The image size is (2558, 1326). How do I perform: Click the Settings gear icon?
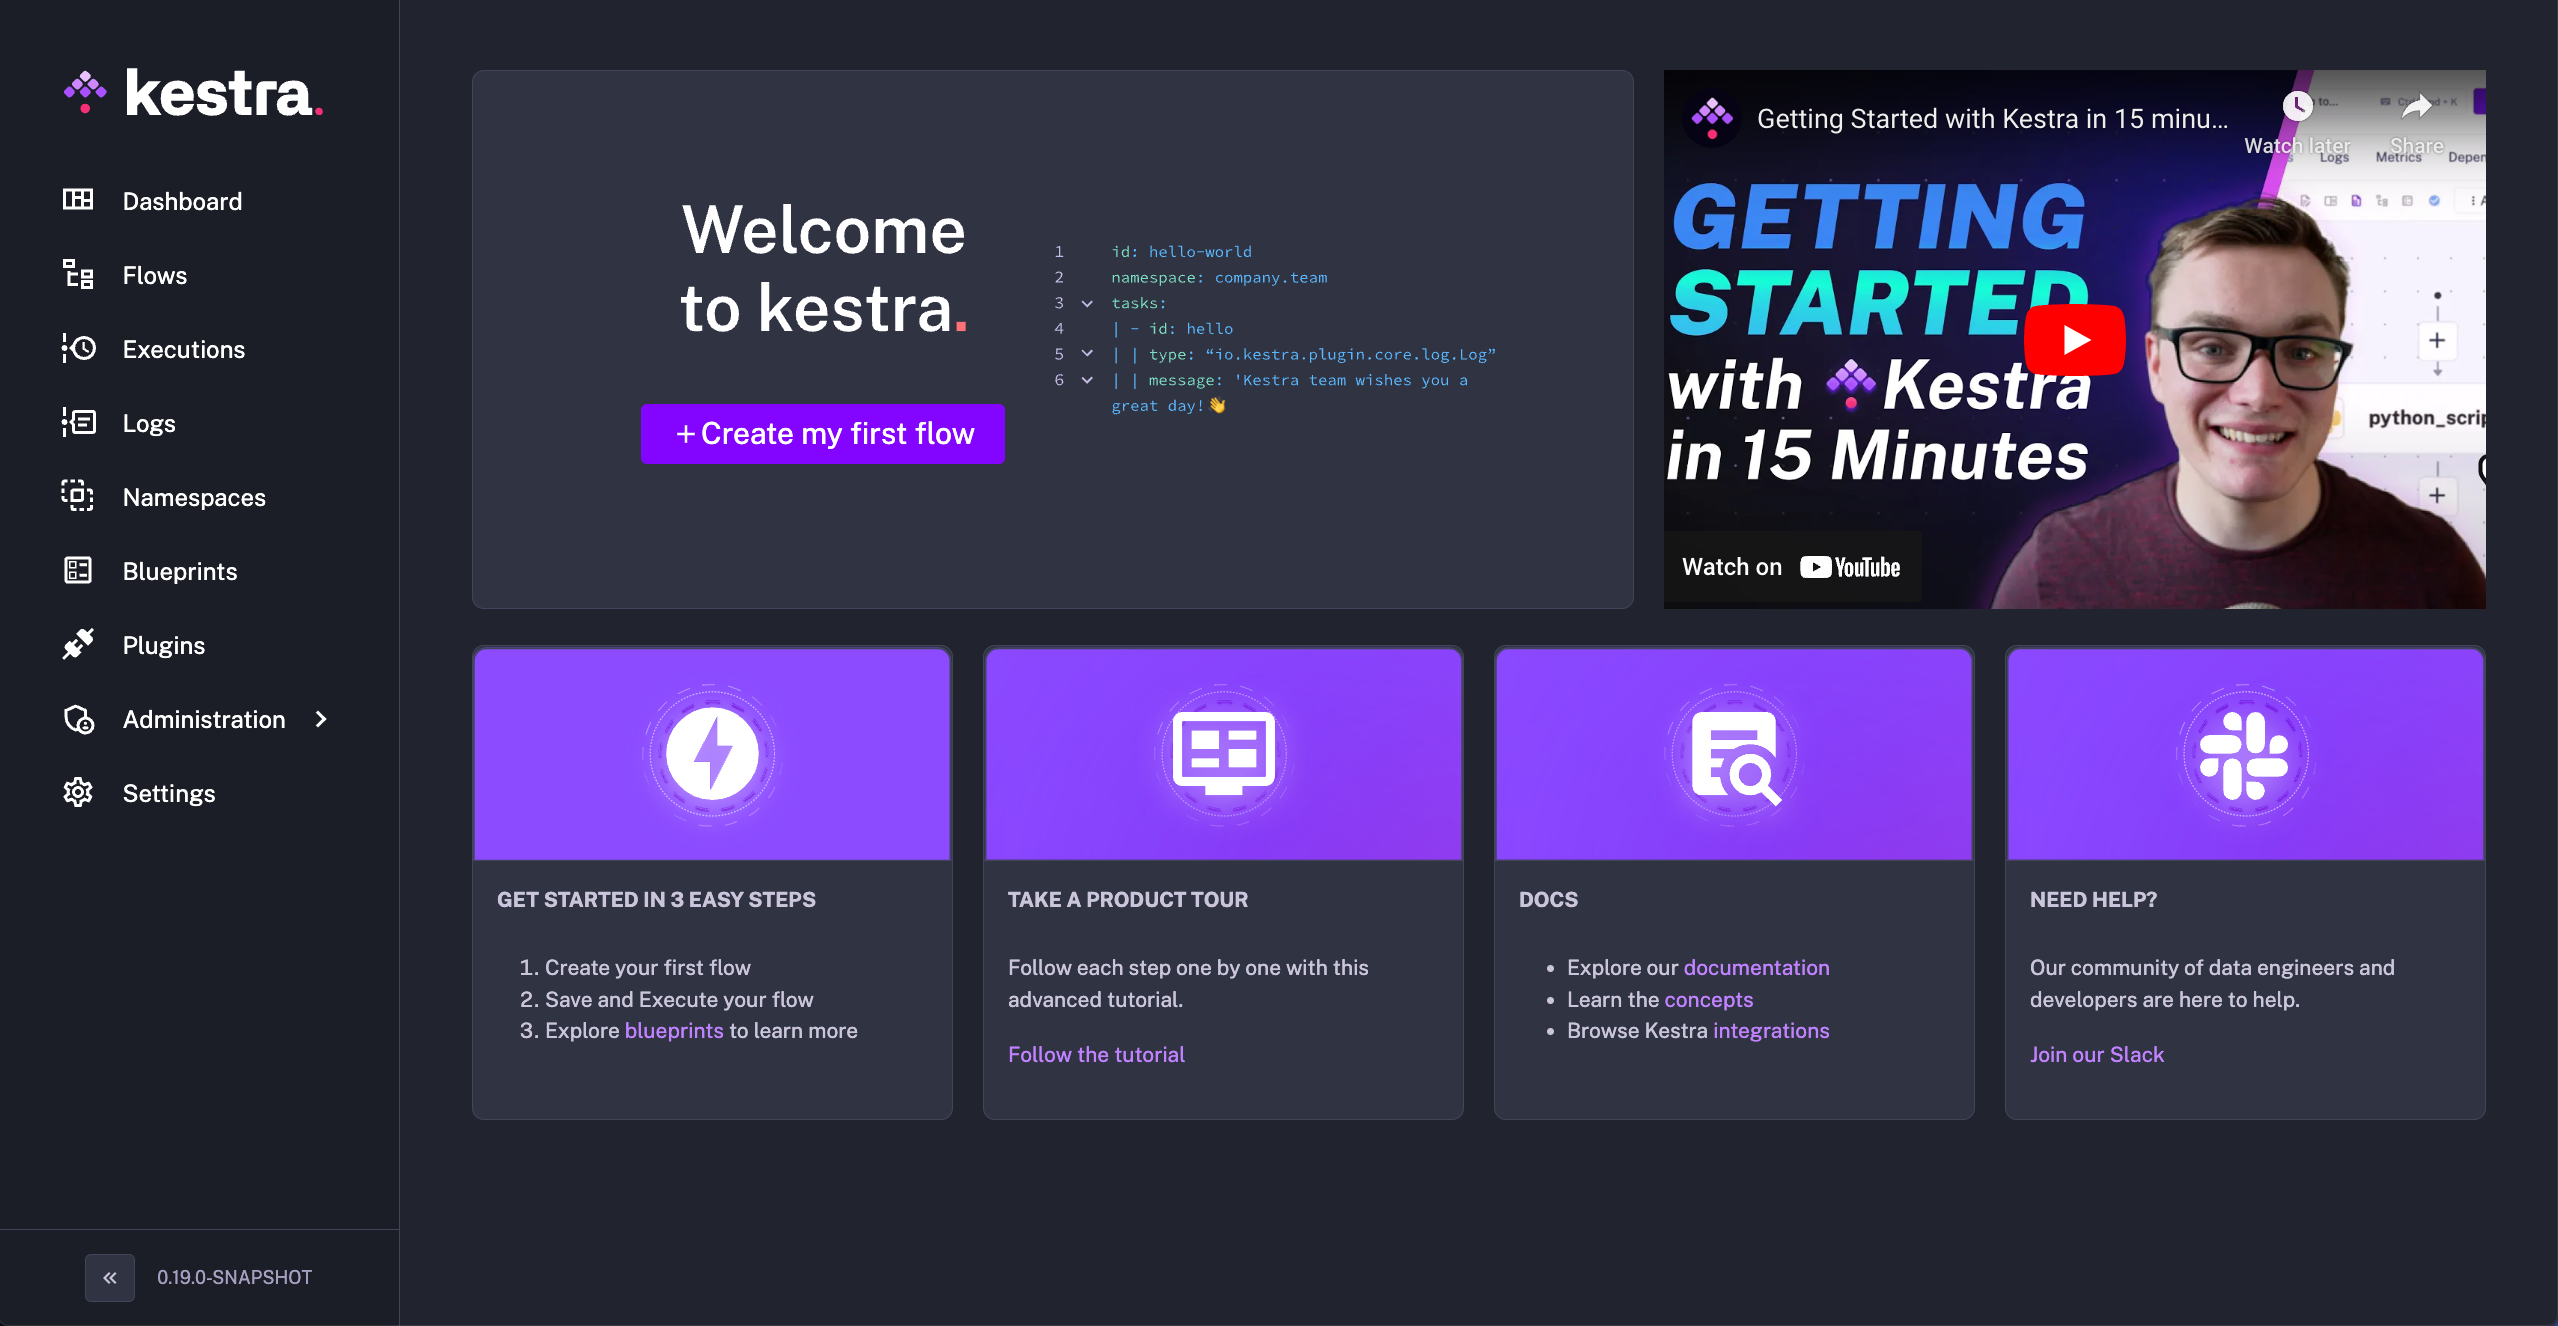[78, 792]
